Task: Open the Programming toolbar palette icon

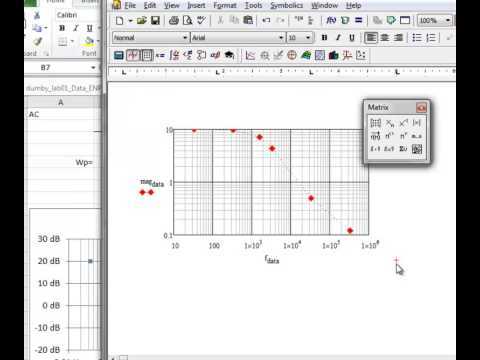Action: (x=202, y=55)
